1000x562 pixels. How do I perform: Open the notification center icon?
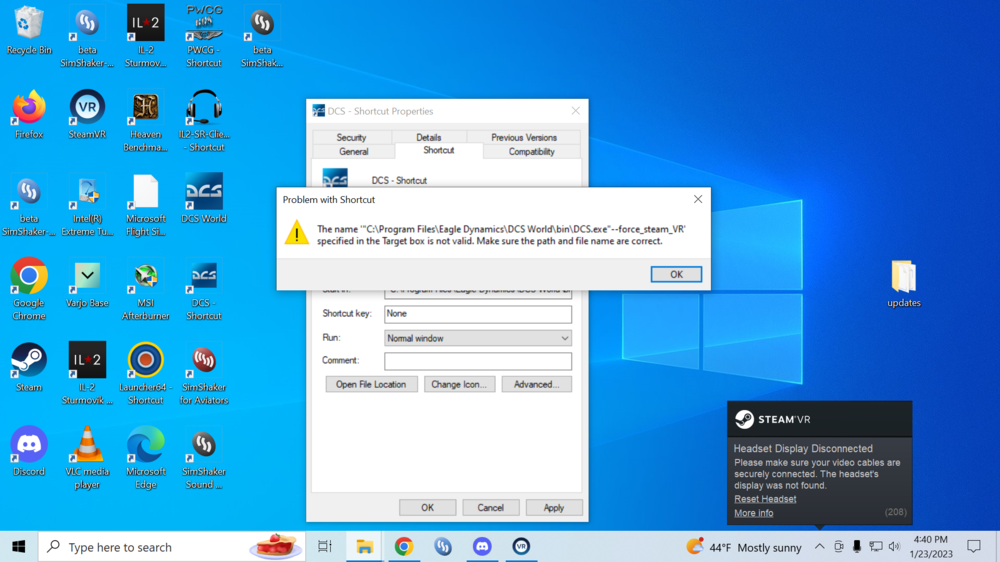[x=974, y=547]
